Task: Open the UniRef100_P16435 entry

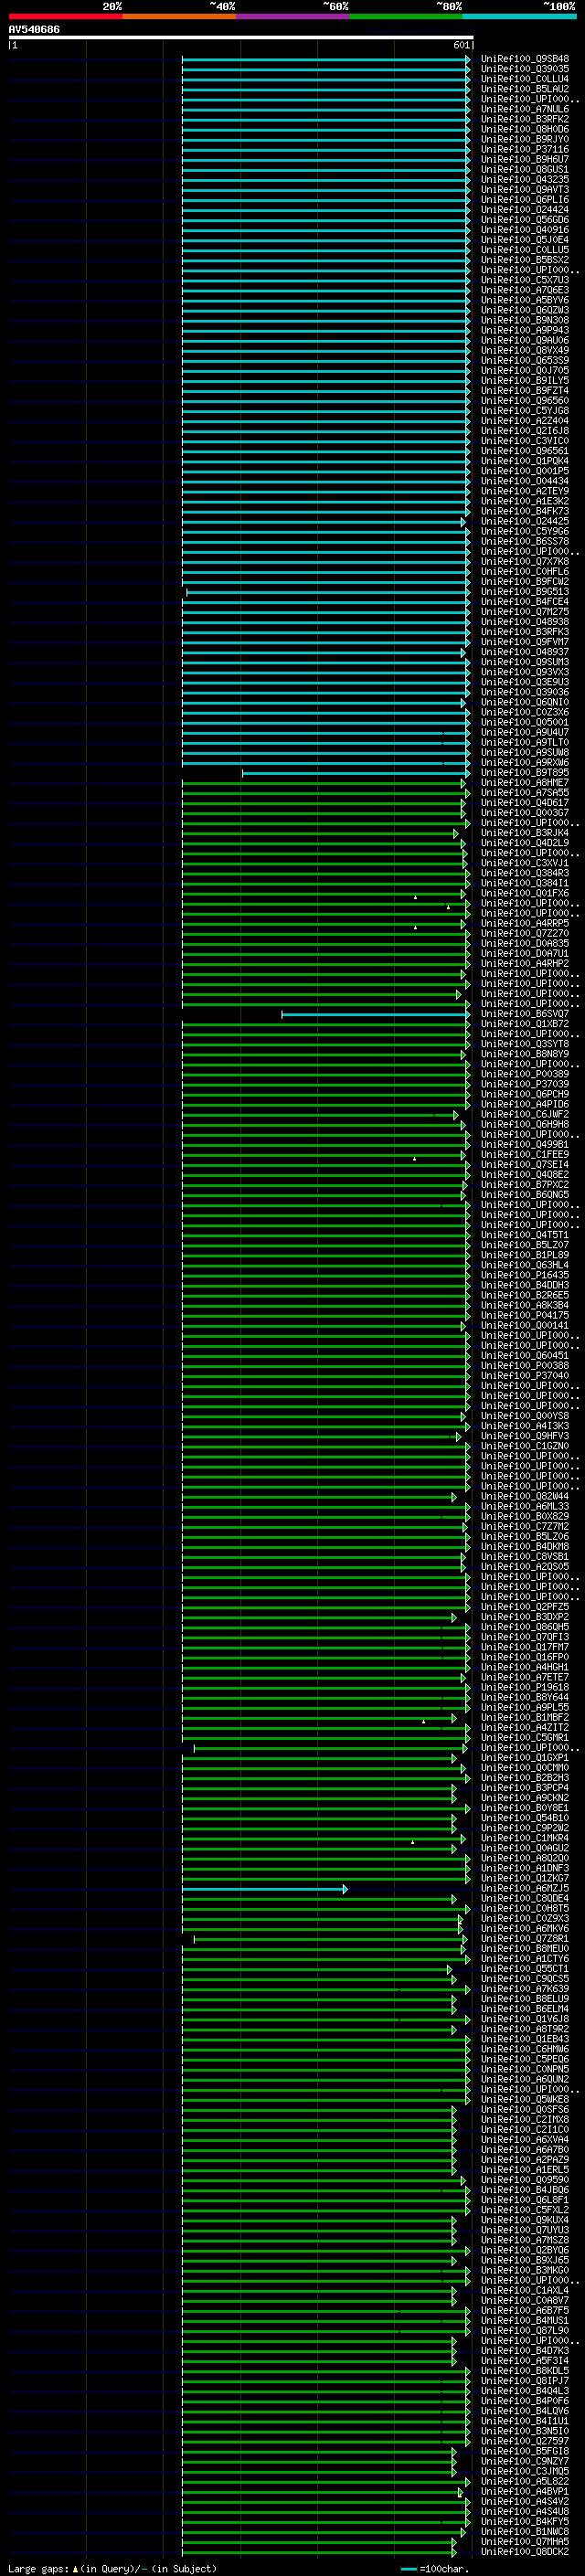Action: pos(525,1275)
